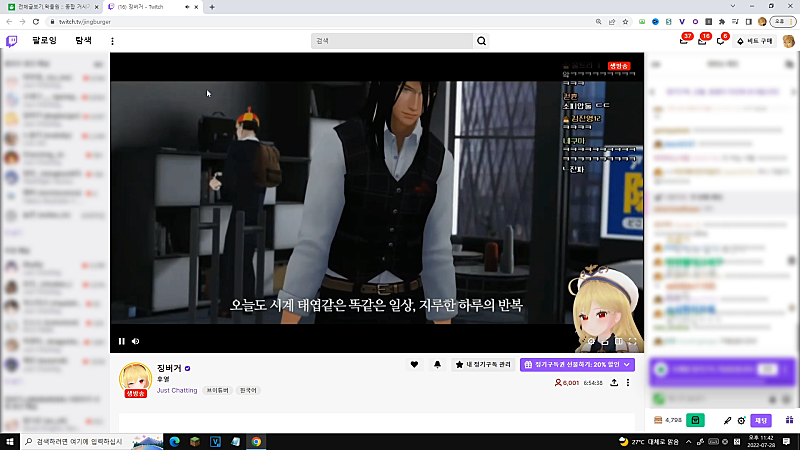Viewport: 800px width, 450px height.
Task: Click the browser back arrow
Action: pyautogui.click(x=9, y=22)
